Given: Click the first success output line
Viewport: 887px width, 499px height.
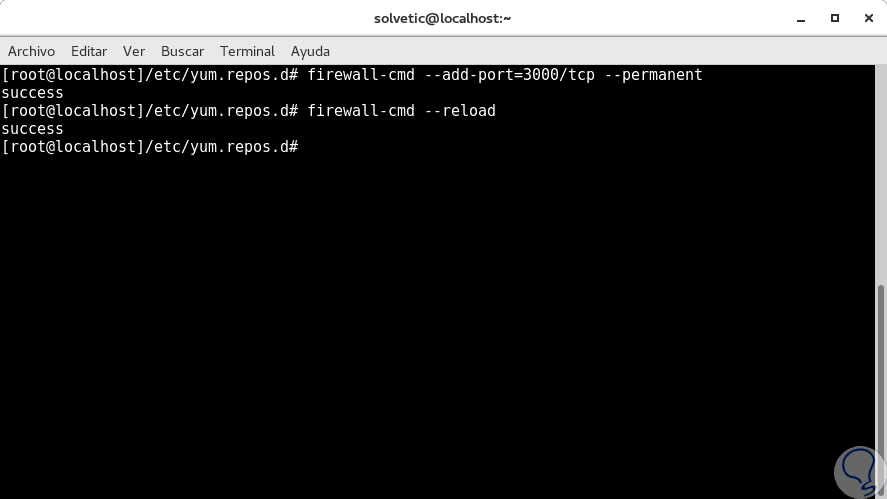Looking at the screenshot, I should pyautogui.click(x=33, y=93).
